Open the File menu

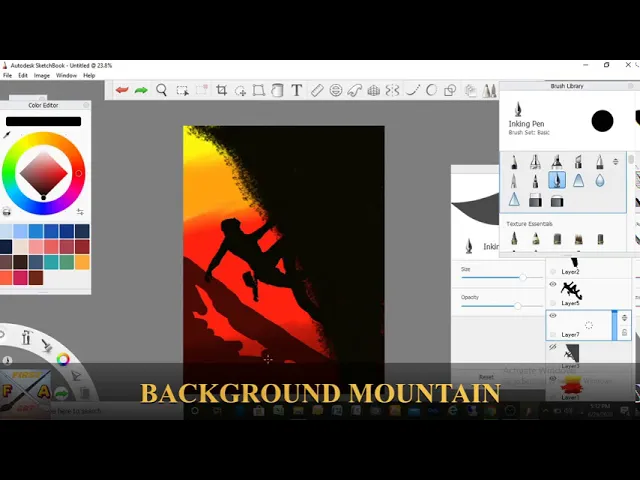(x=7, y=76)
